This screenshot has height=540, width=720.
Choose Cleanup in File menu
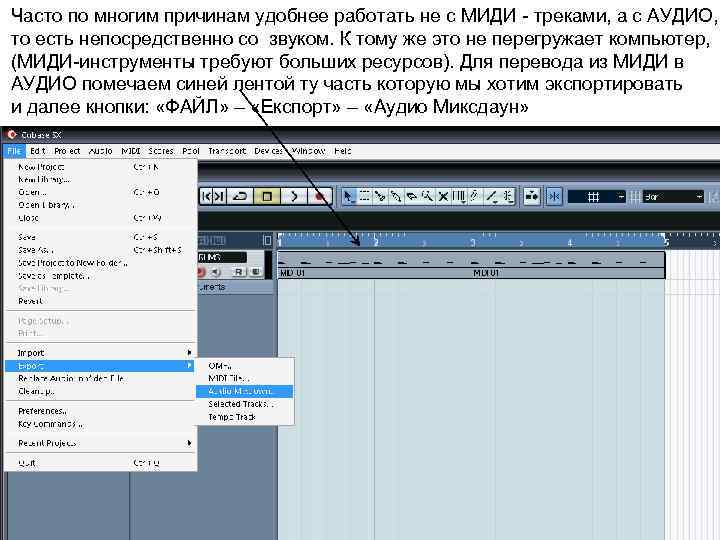101,391
